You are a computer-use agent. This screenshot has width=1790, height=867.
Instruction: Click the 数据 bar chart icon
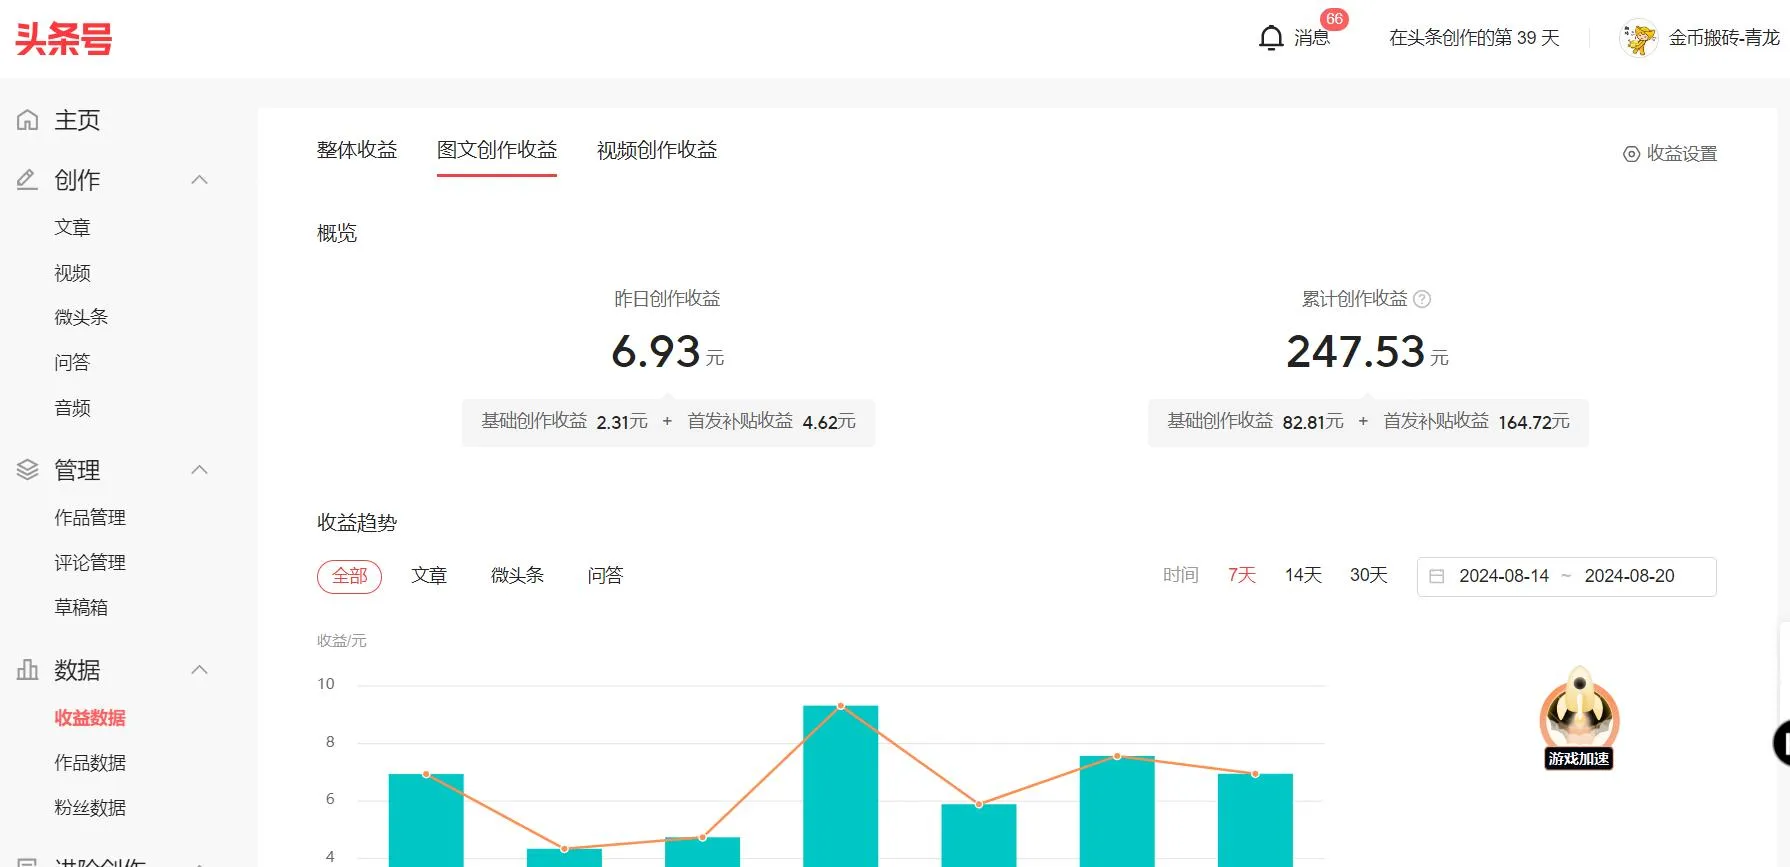[x=28, y=670]
